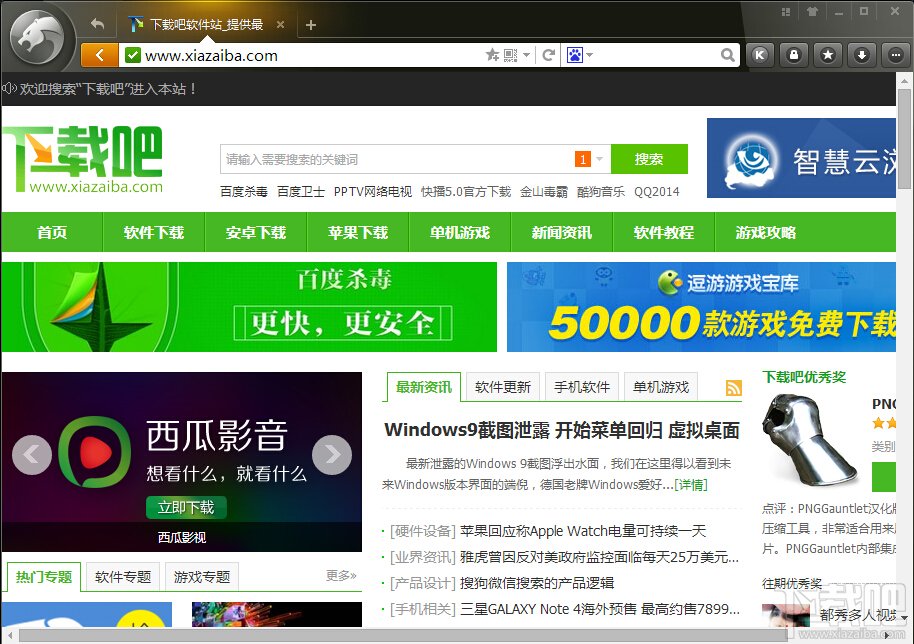Show previous slide with left arrow
Viewport: 914px width, 644px height.
click(31, 455)
